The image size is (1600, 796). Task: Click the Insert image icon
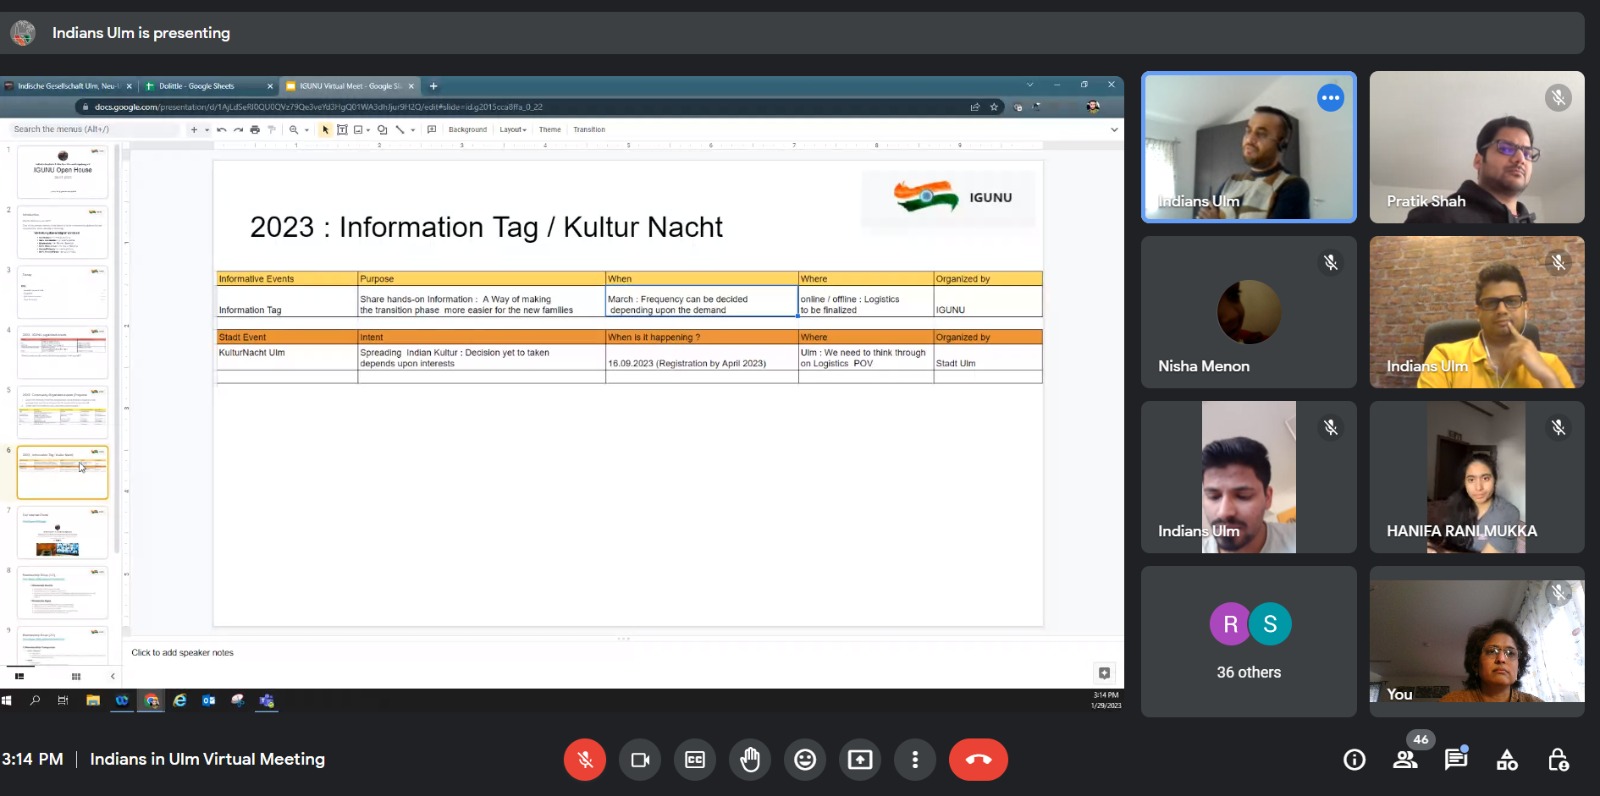click(358, 129)
